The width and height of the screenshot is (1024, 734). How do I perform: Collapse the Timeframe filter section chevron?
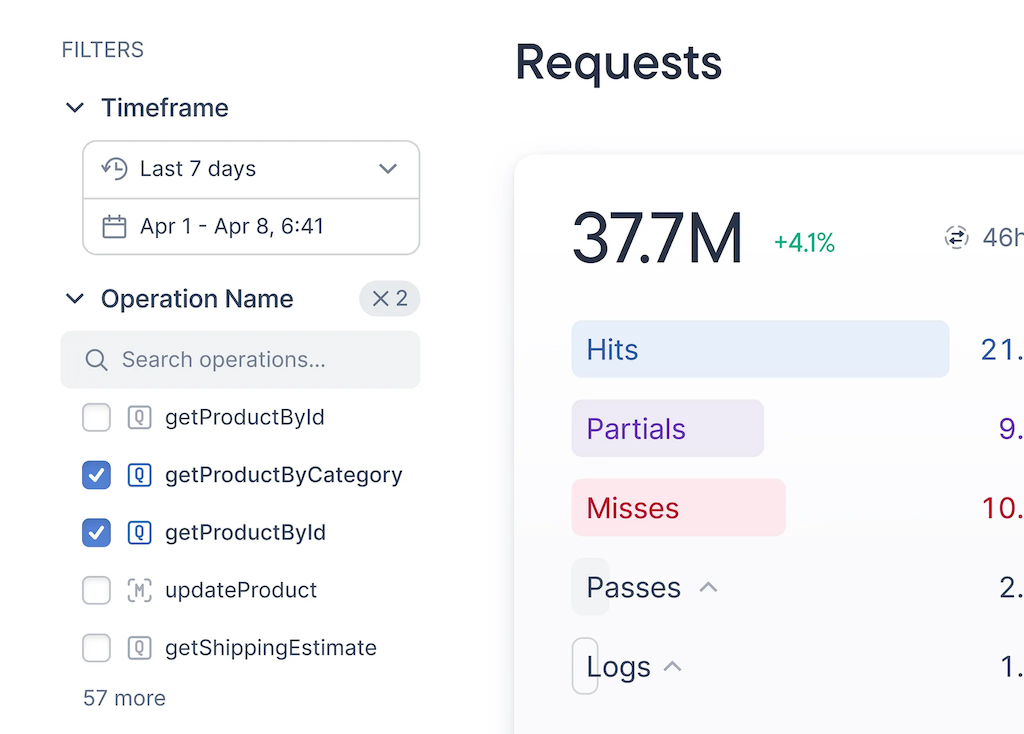click(75, 108)
